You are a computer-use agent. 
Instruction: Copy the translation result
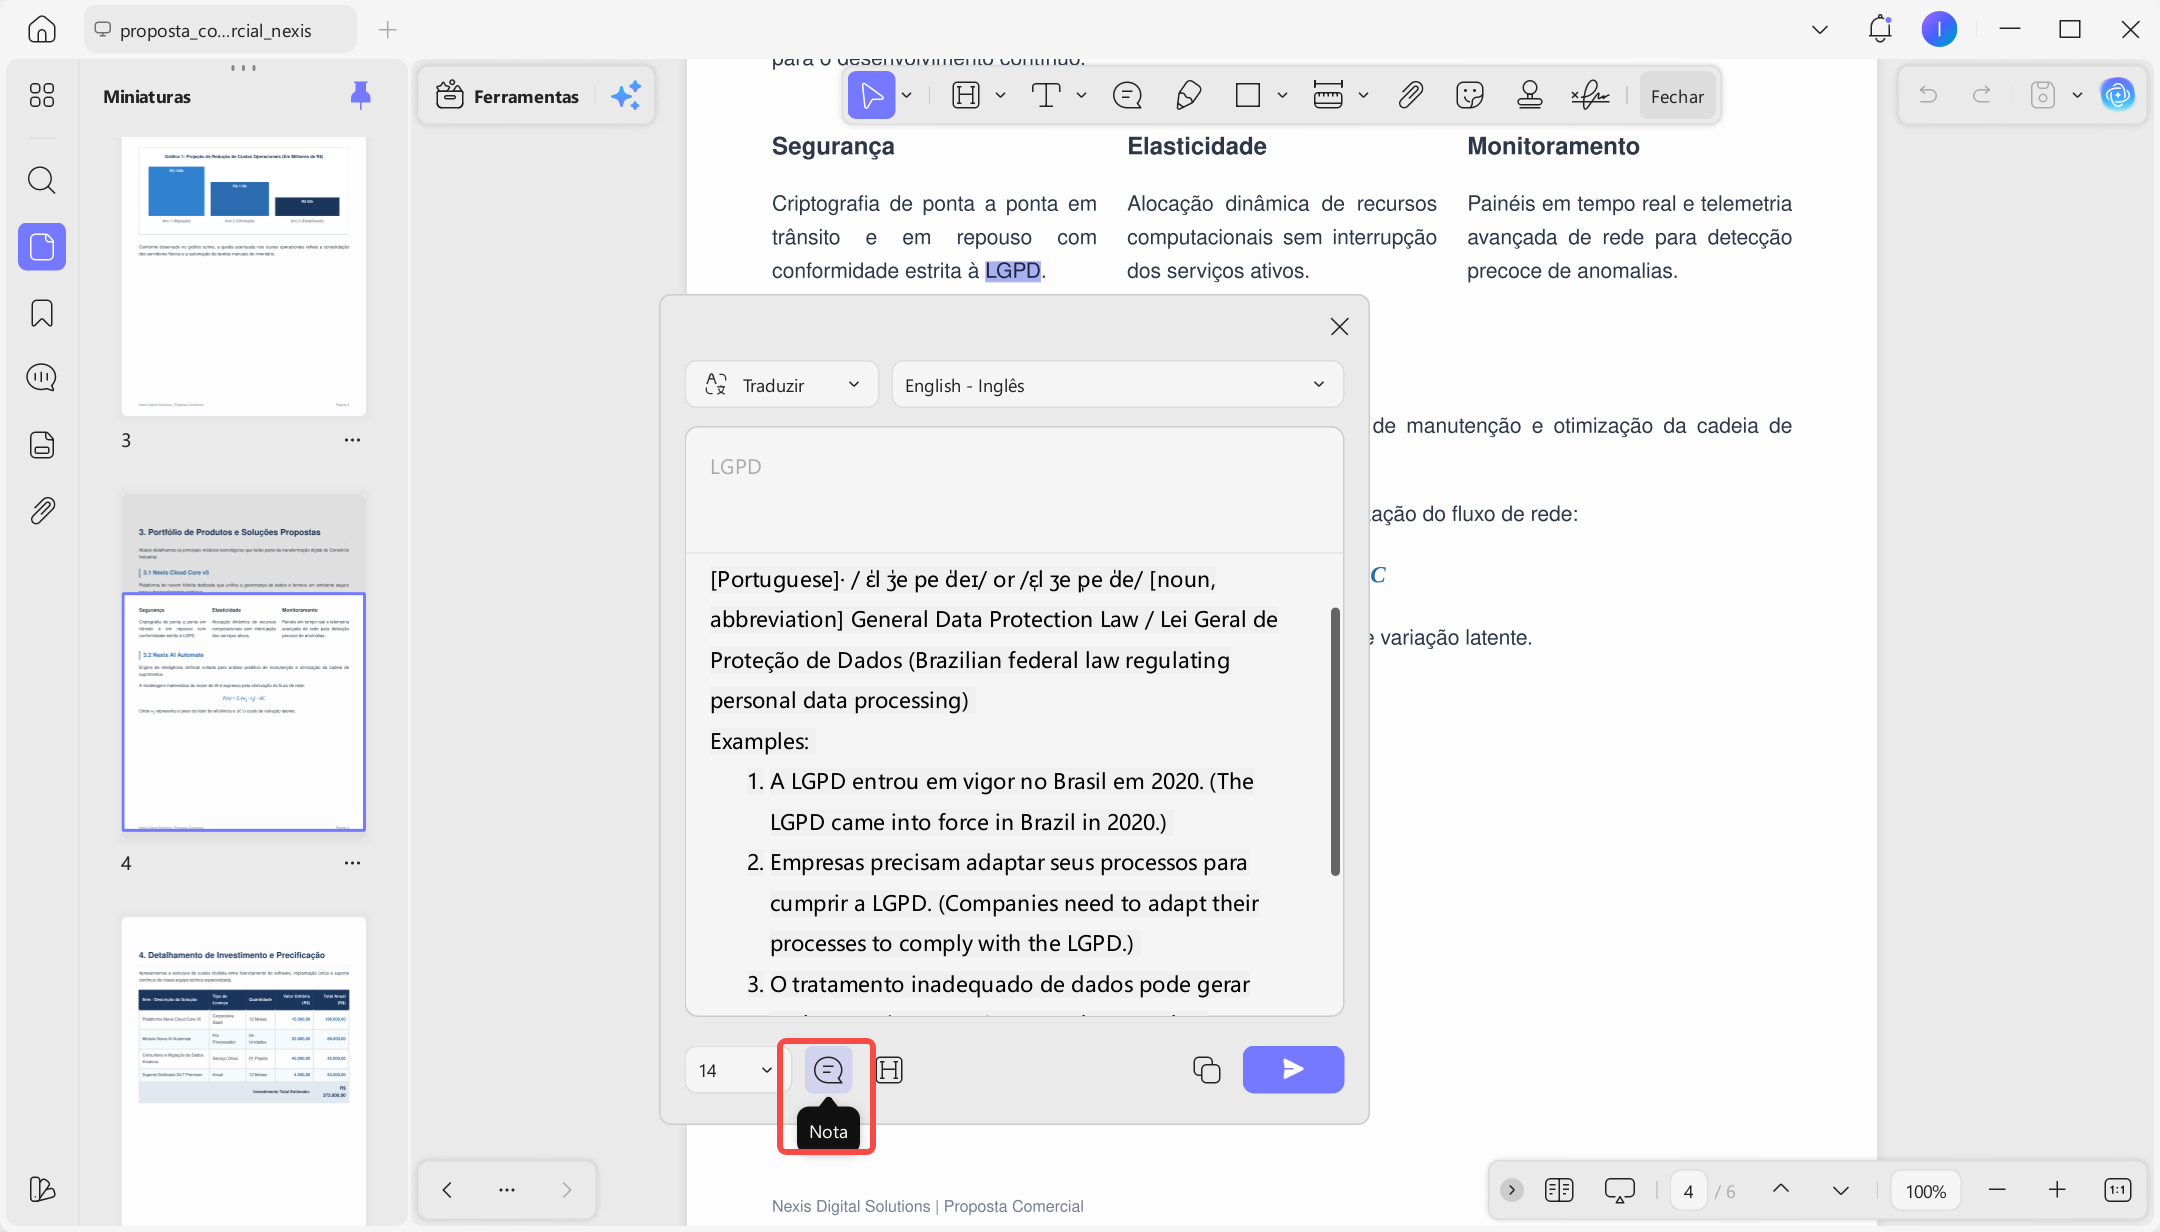1207,1070
